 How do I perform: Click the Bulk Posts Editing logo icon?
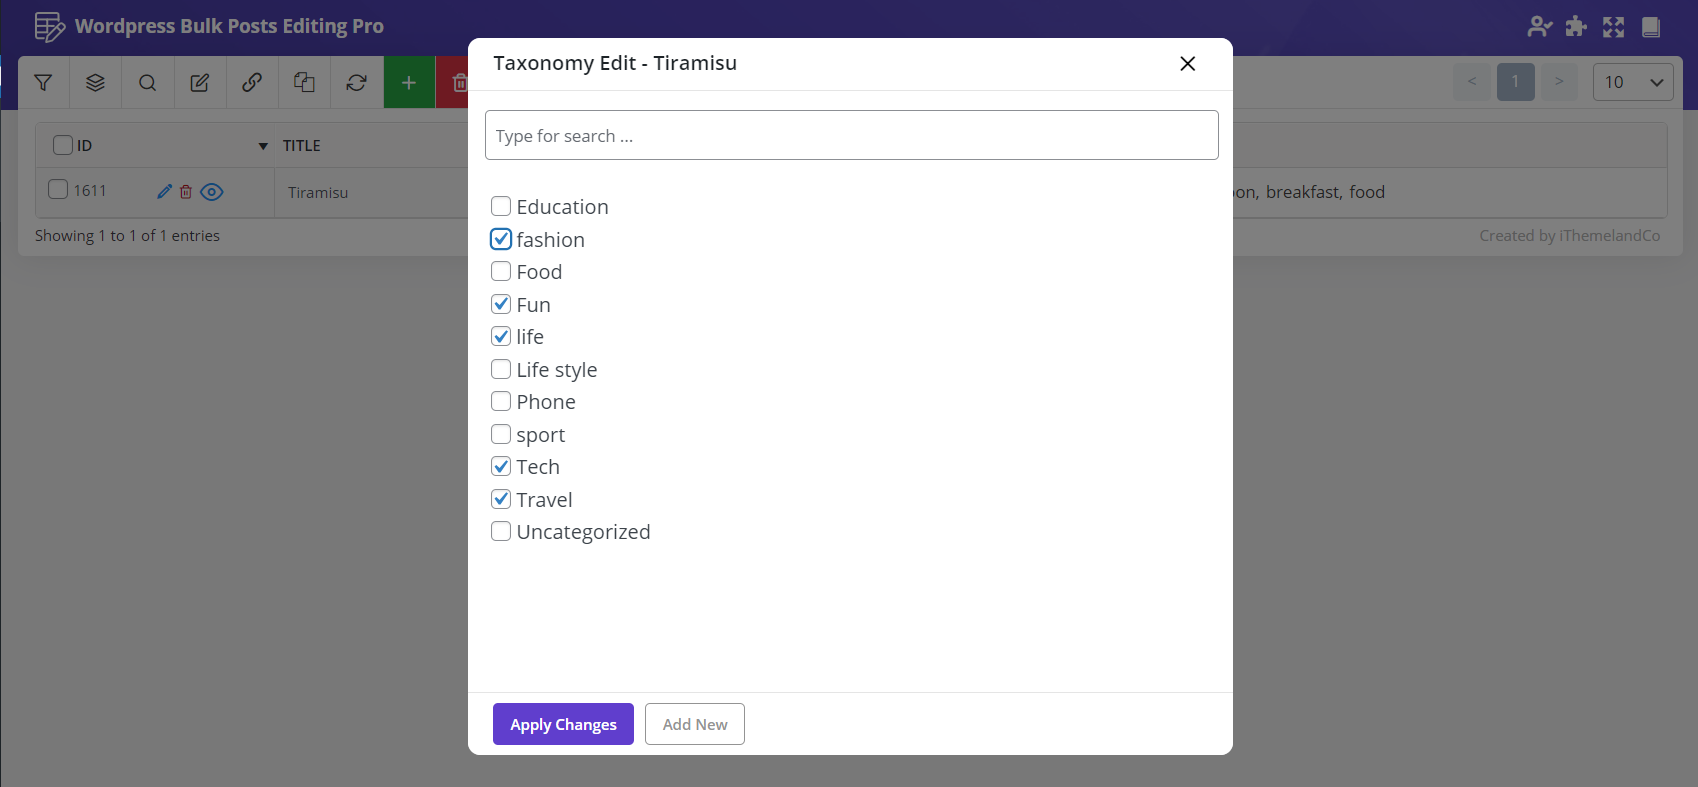pos(50,27)
